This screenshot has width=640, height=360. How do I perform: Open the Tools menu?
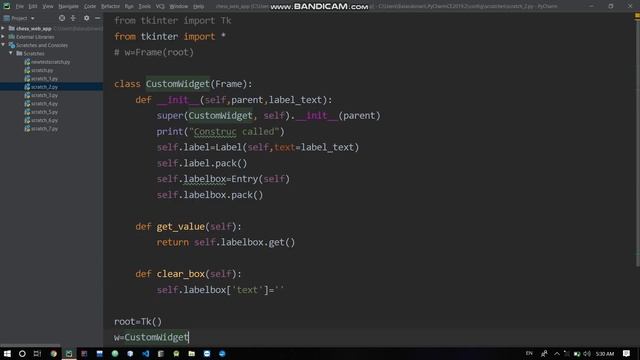(144, 7)
